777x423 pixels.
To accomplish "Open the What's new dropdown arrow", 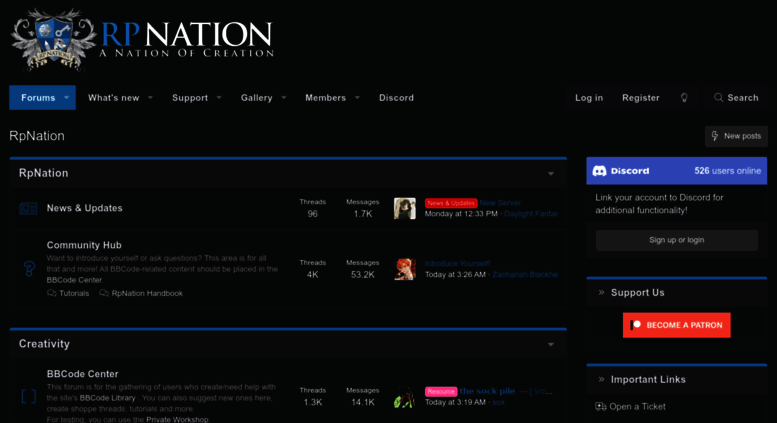I will point(150,98).
